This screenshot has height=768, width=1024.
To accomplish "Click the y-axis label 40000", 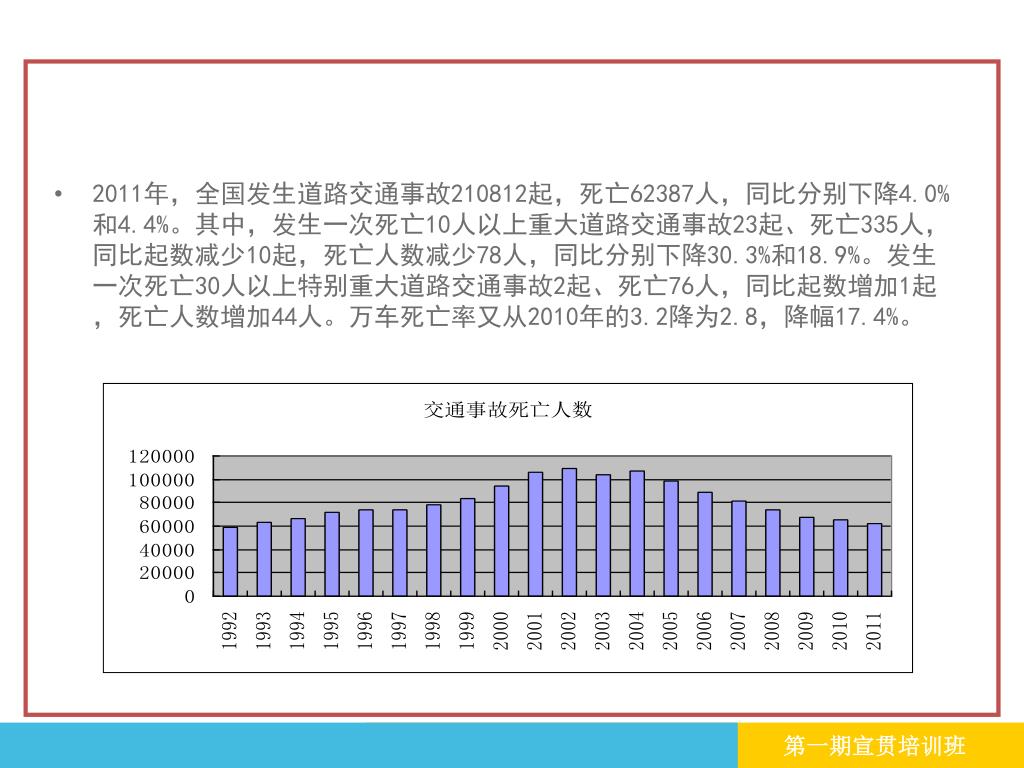I will pos(167,550).
